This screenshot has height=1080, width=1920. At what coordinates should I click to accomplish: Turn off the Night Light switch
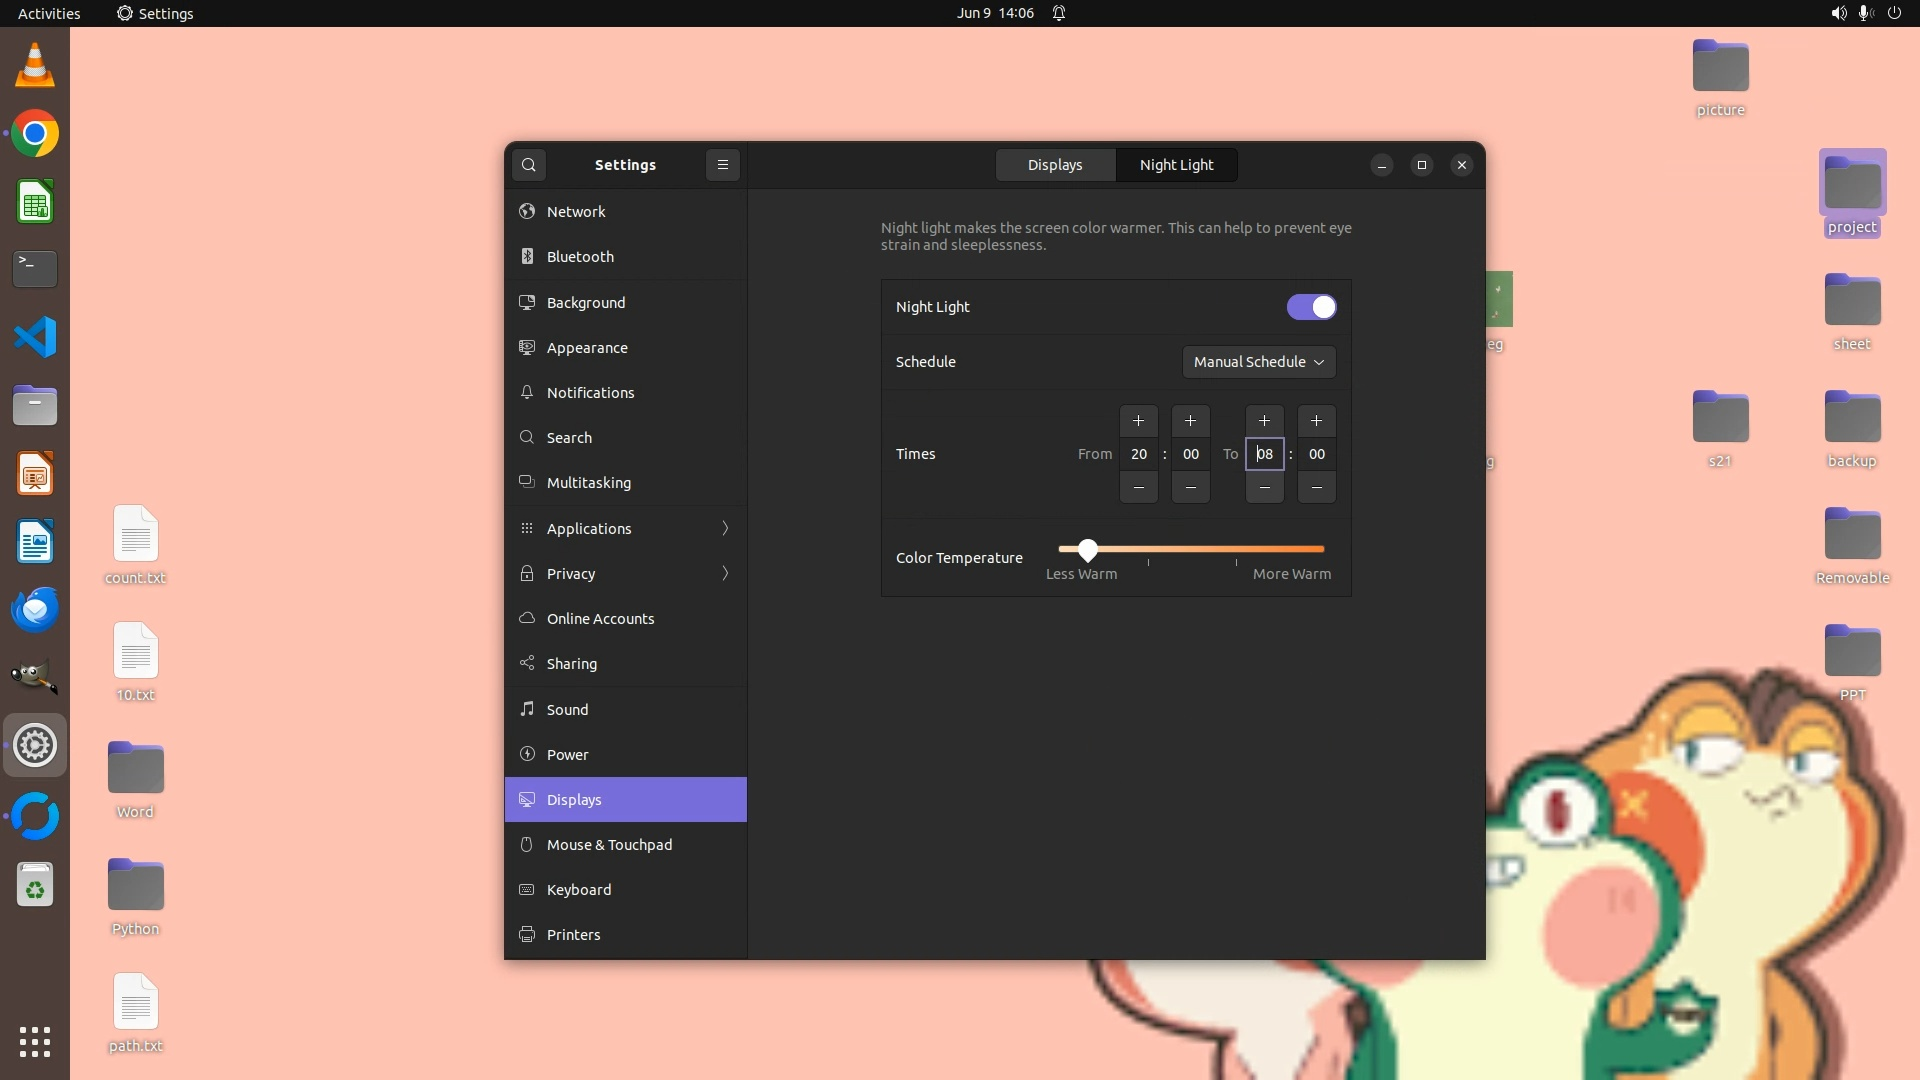(1311, 307)
